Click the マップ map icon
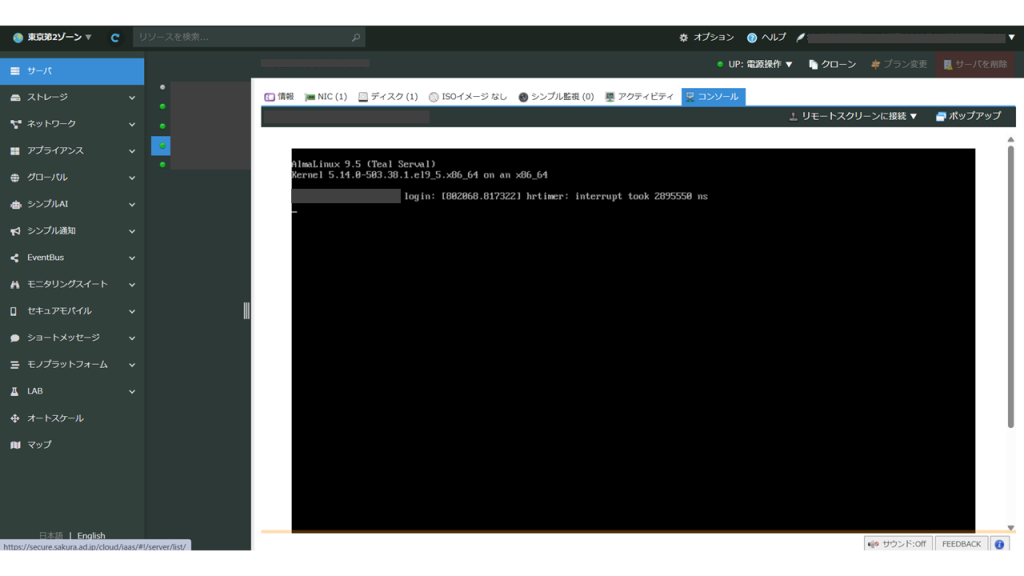The height and width of the screenshot is (576, 1024). [15, 445]
